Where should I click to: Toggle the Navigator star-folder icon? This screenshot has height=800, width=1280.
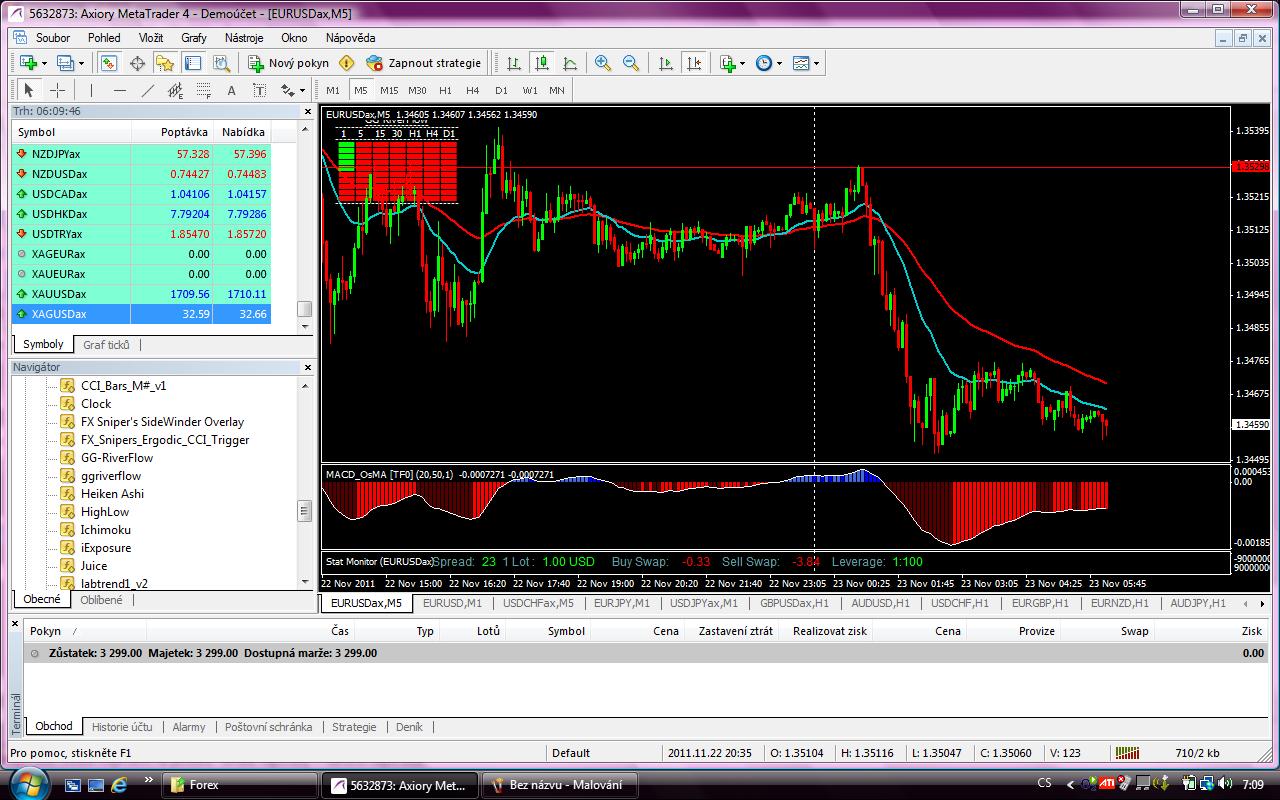pyautogui.click(x=165, y=63)
